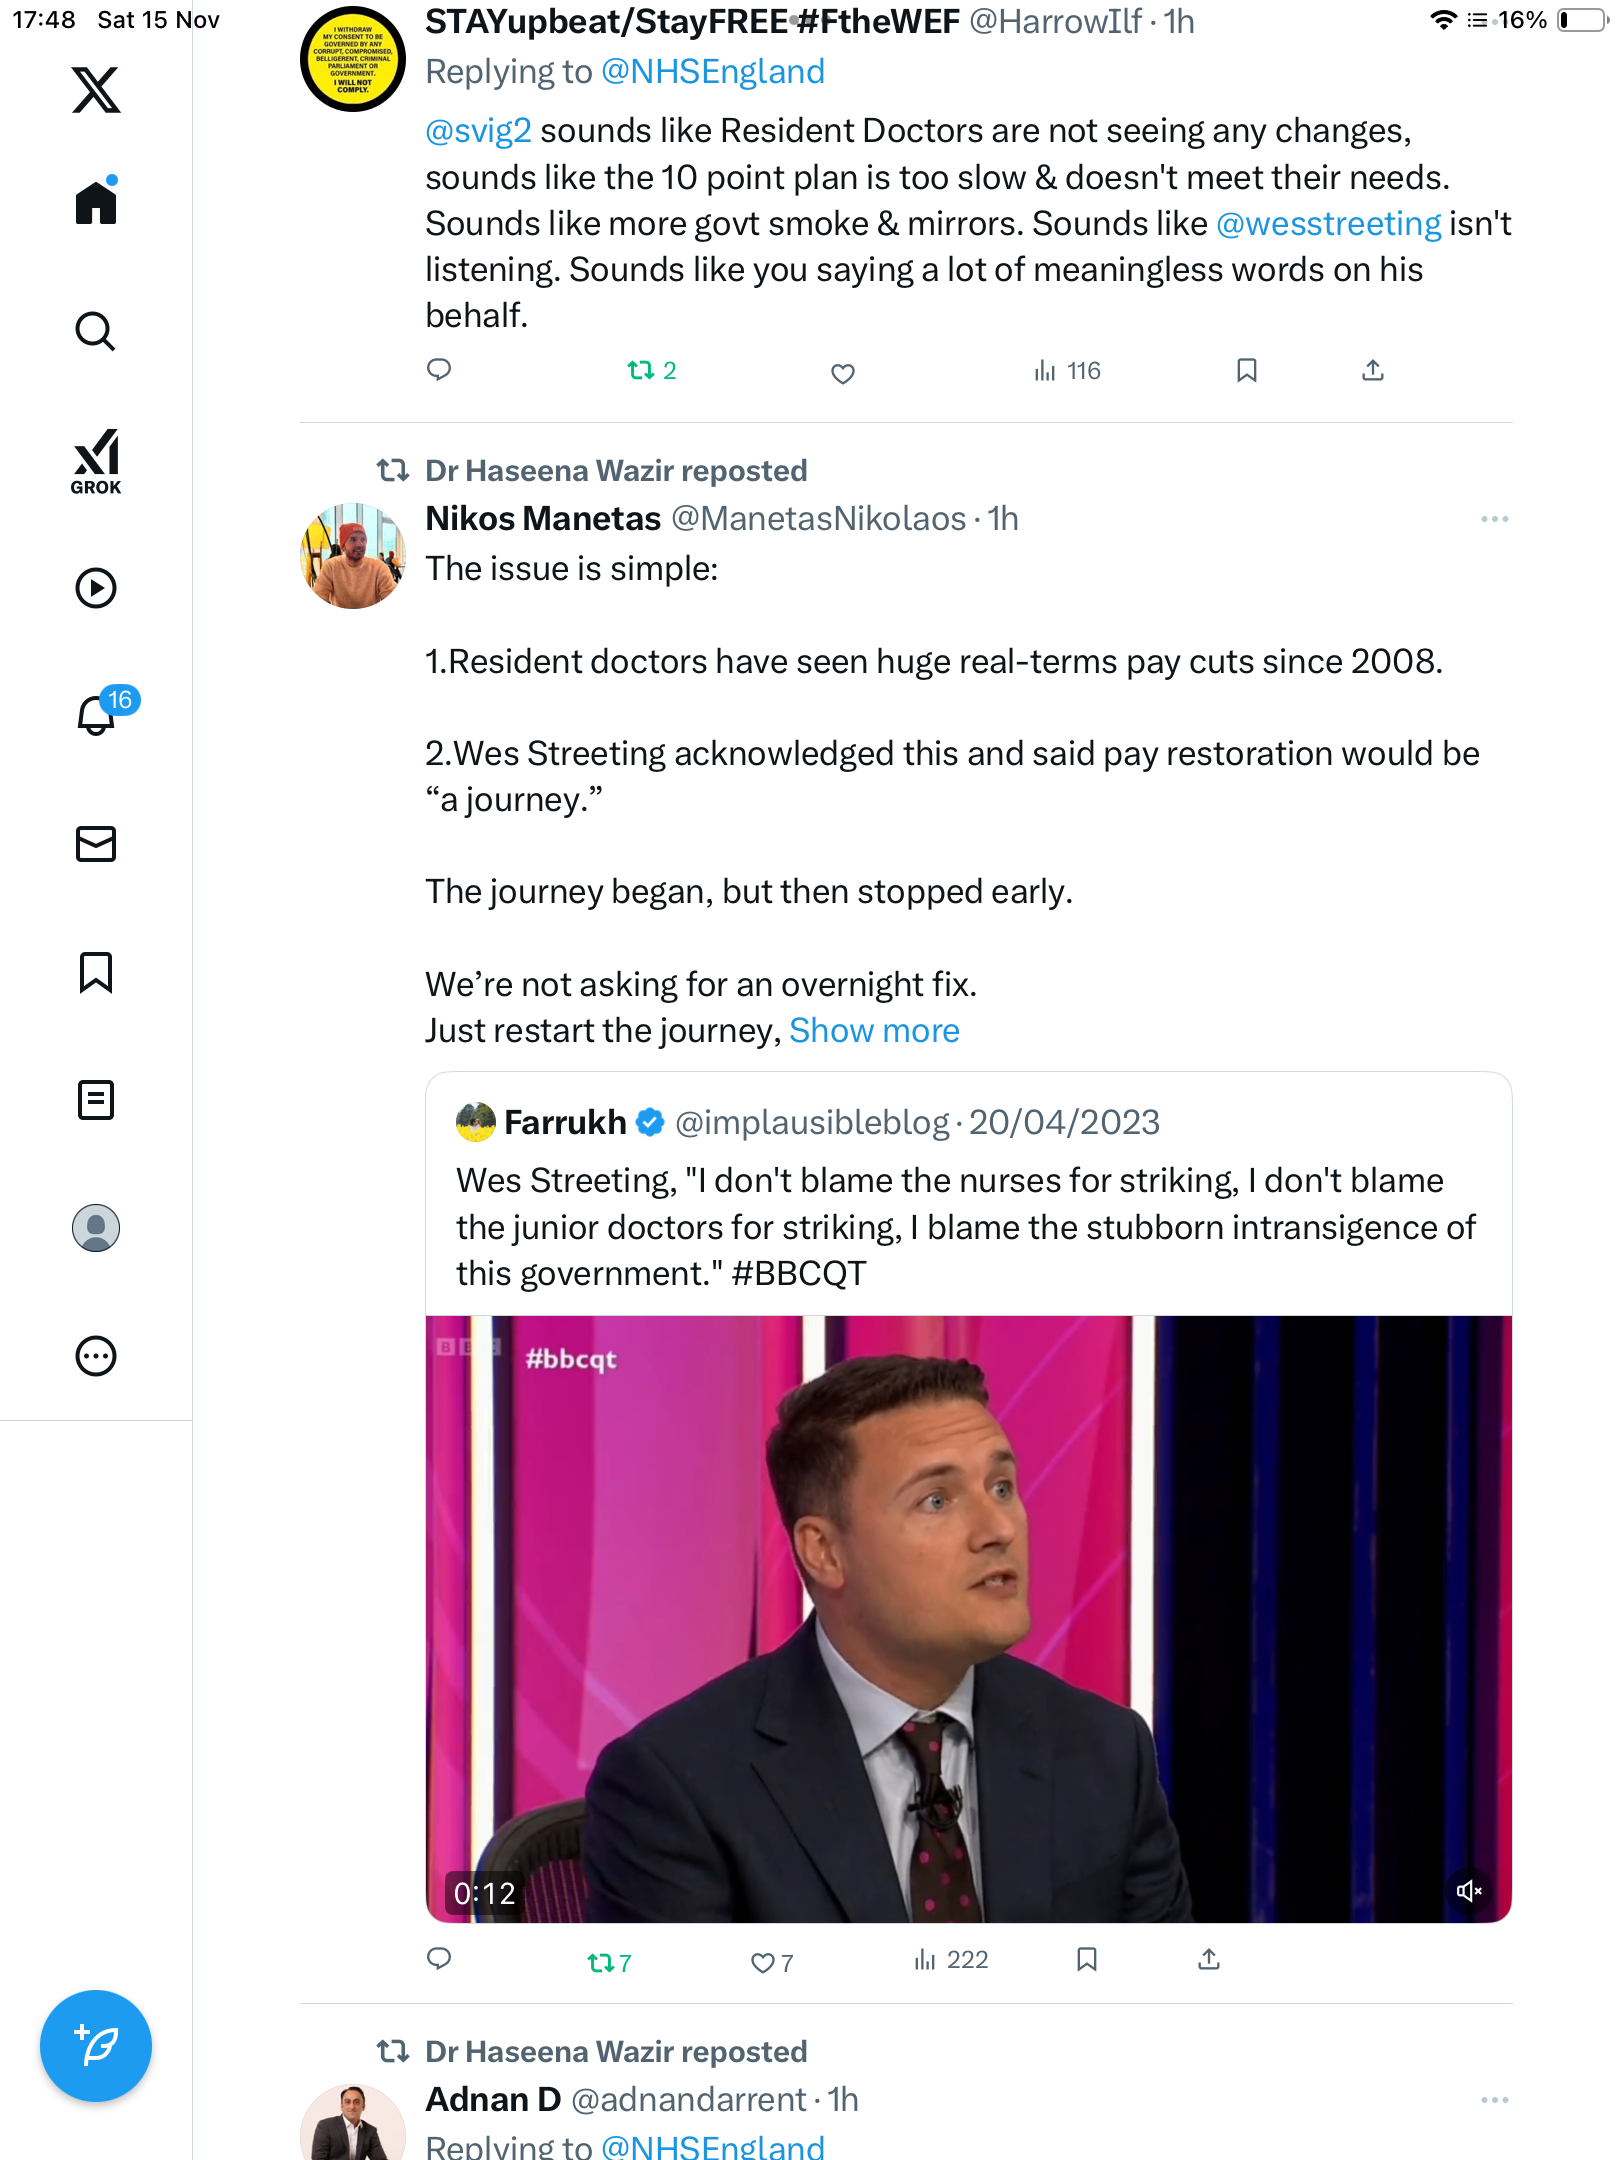The image size is (1620, 2160).
Task: Open the Lists icon in sidebar
Action: click(x=96, y=1100)
